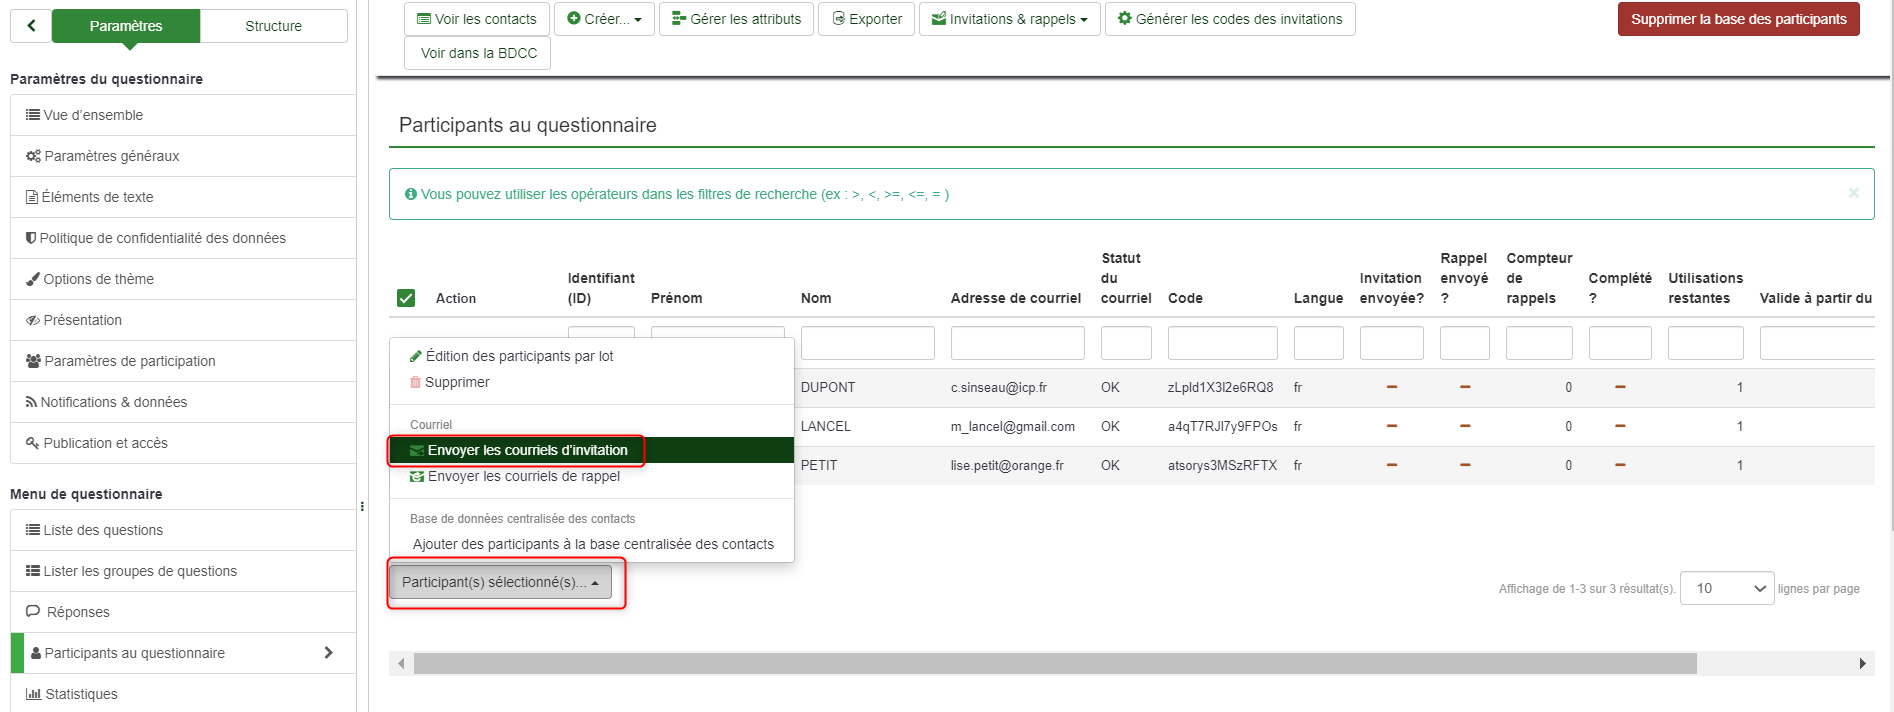Click the Nom column filter field
The height and width of the screenshot is (712, 1894).
point(867,343)
